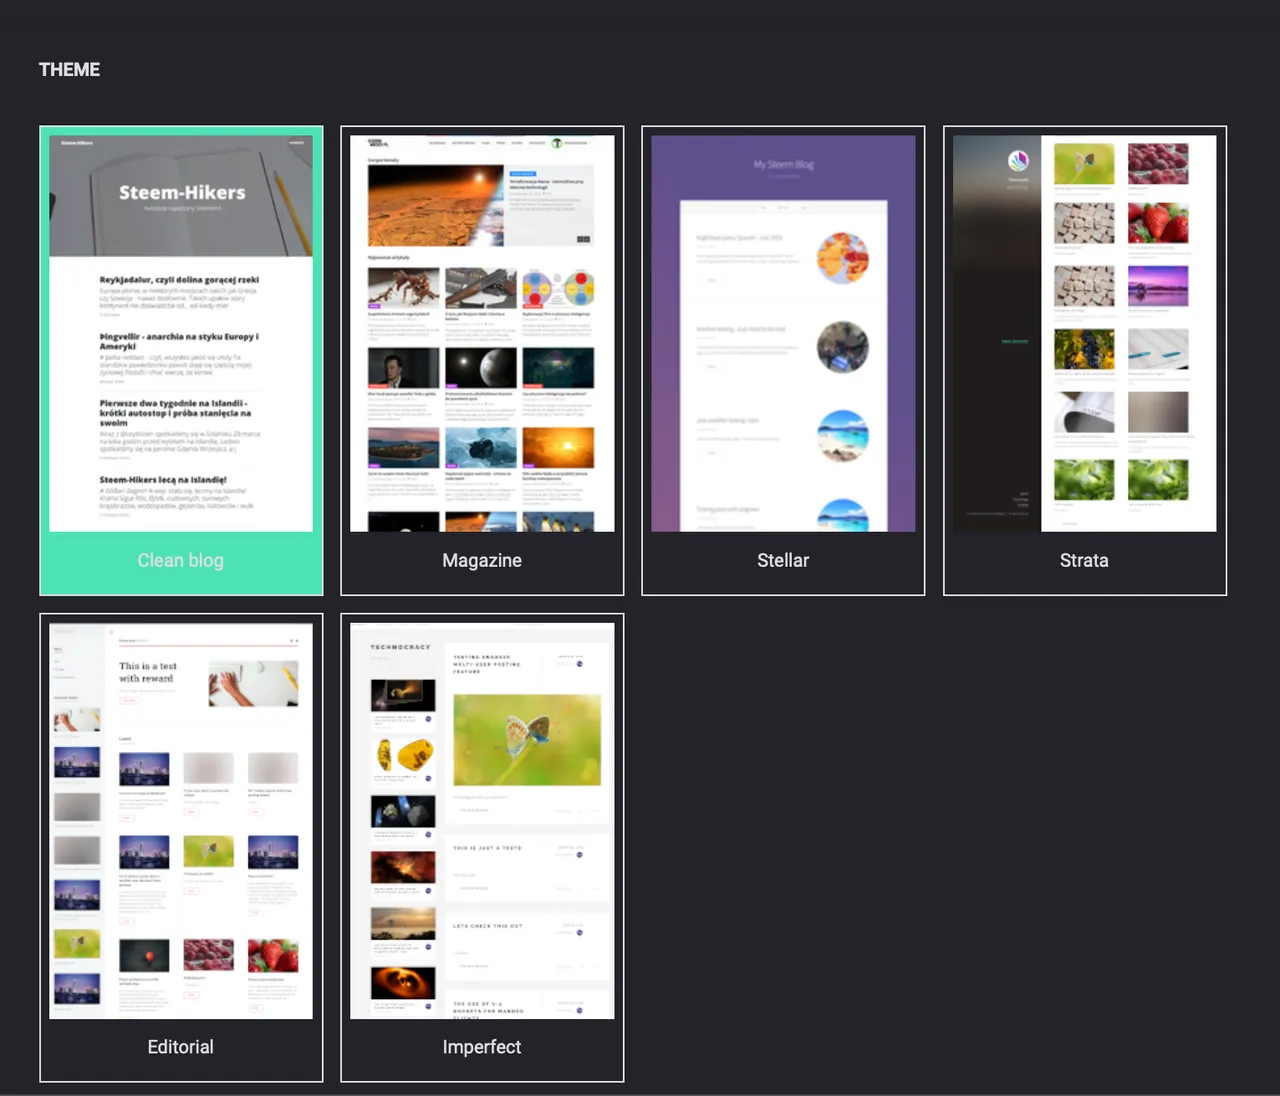This screenshot has width=1280, height=1096.
Task: Click the Magazine theme label
Action: (x=482, y=560)
